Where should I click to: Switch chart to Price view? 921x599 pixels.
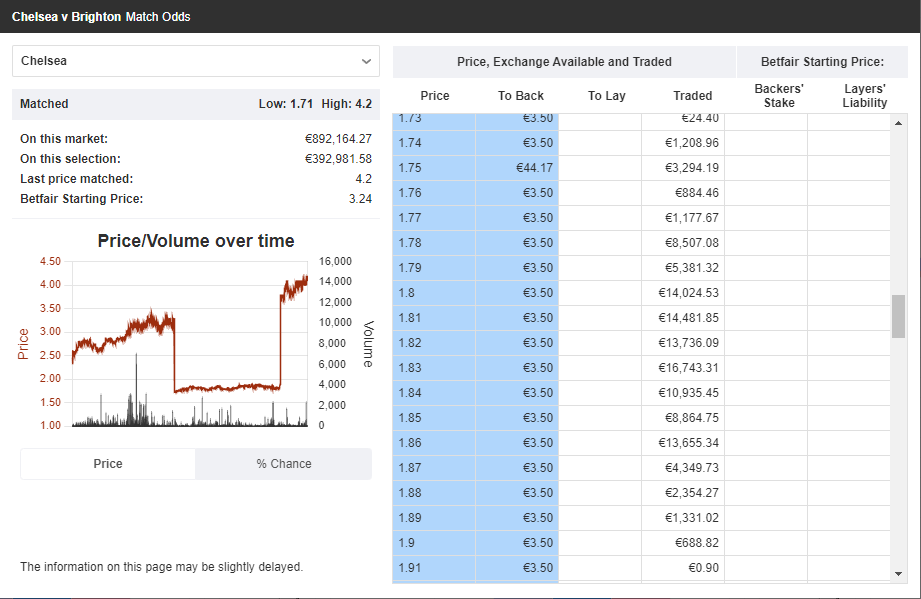click(x=108, y=464)
